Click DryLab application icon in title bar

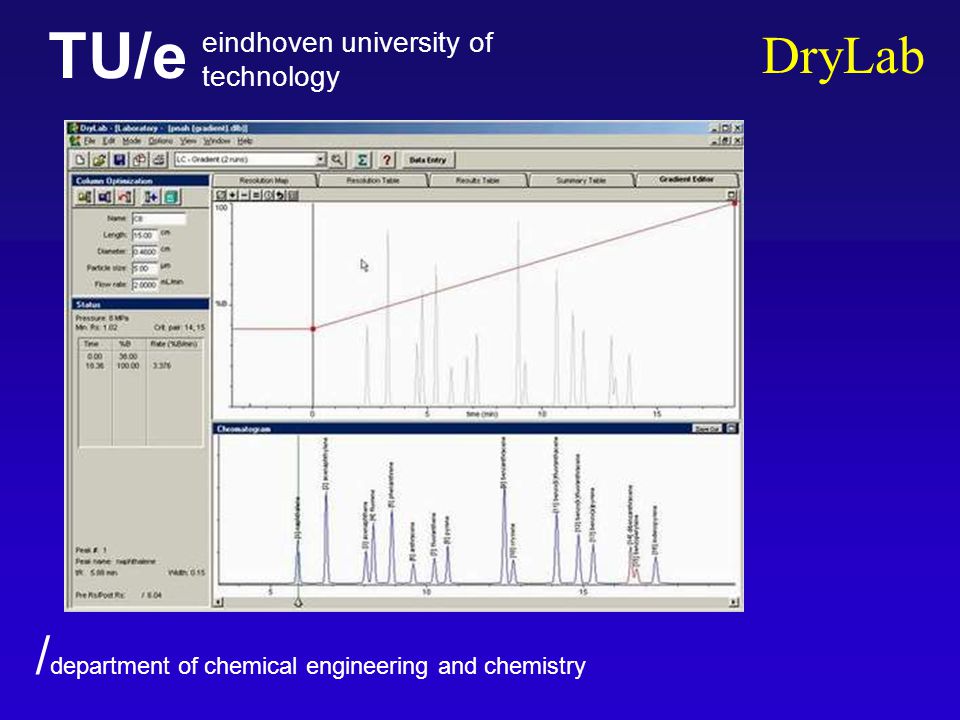tap(73, 128)
